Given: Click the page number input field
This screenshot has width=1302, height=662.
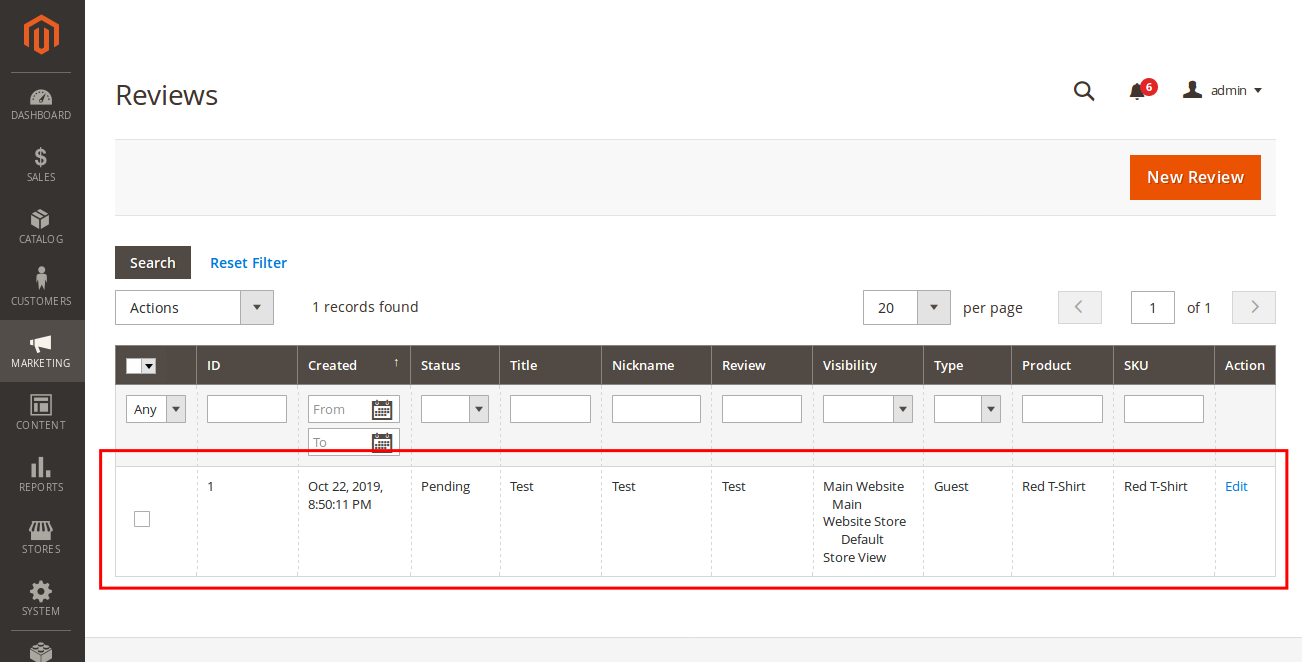Looking at the screenshot, I should [x=1153, y=308].
